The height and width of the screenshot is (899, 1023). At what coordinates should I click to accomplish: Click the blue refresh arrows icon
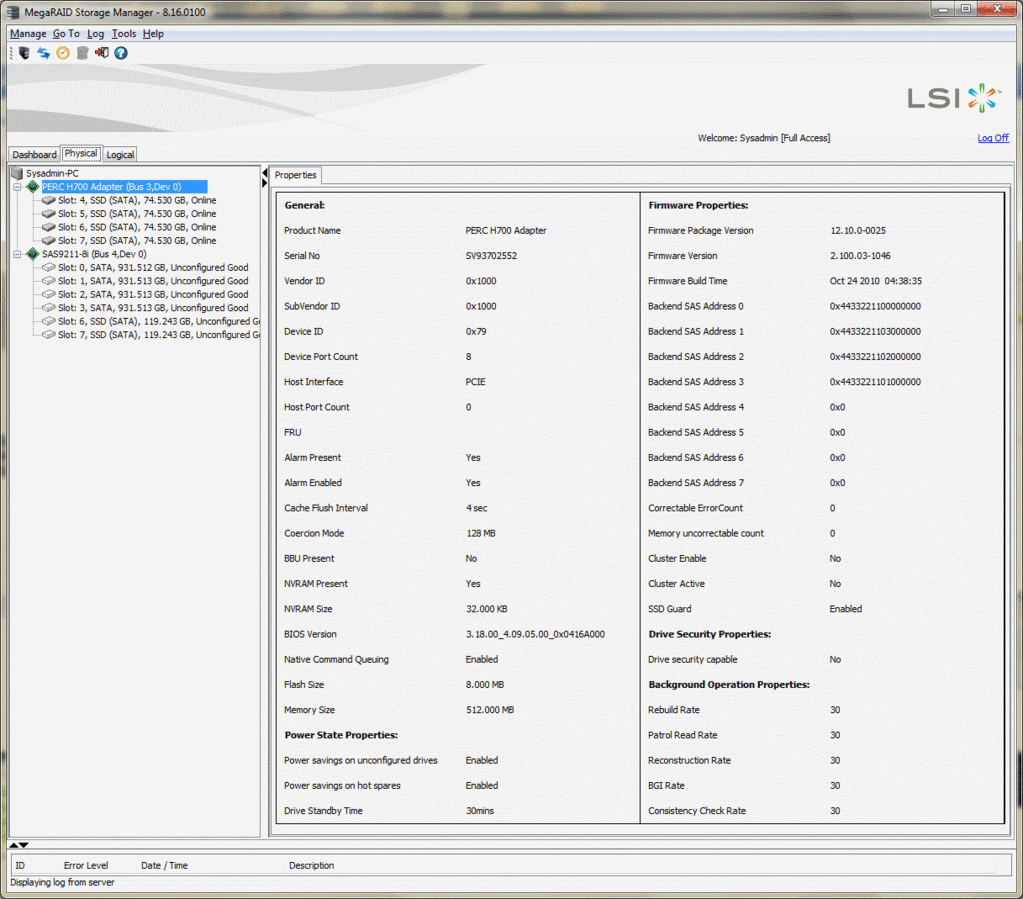[43, 53]
